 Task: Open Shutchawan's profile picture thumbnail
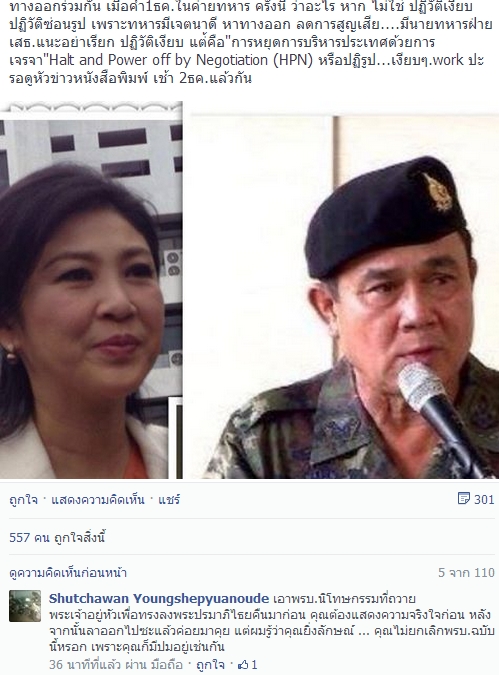click(25, 606)
